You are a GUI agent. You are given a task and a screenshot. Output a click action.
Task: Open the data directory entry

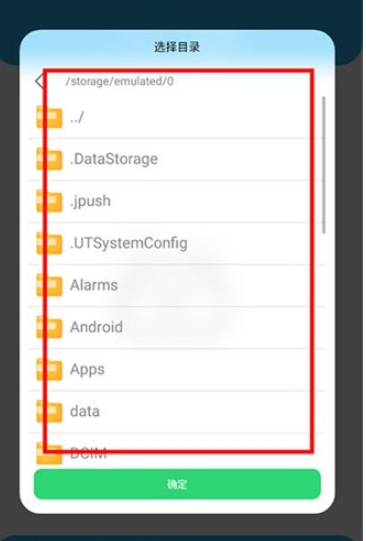177,412
